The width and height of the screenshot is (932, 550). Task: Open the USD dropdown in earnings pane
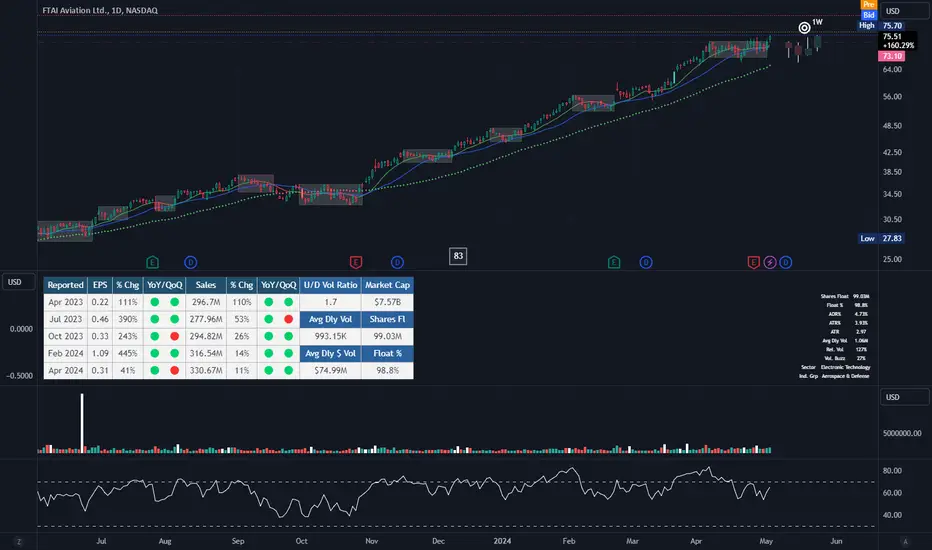[18, 282]
